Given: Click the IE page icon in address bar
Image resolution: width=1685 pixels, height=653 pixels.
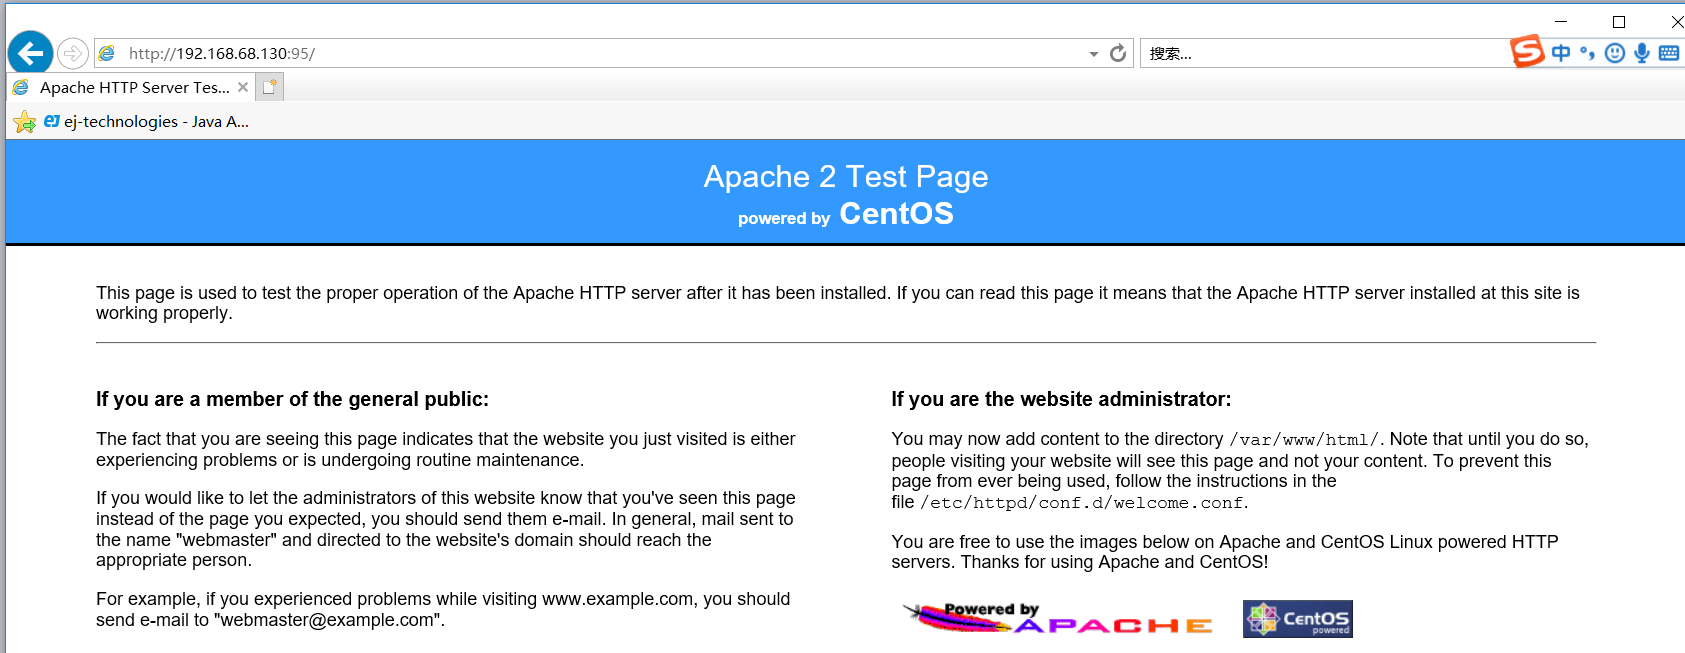Looking at the screenshot, I should [x=107, y=54].
